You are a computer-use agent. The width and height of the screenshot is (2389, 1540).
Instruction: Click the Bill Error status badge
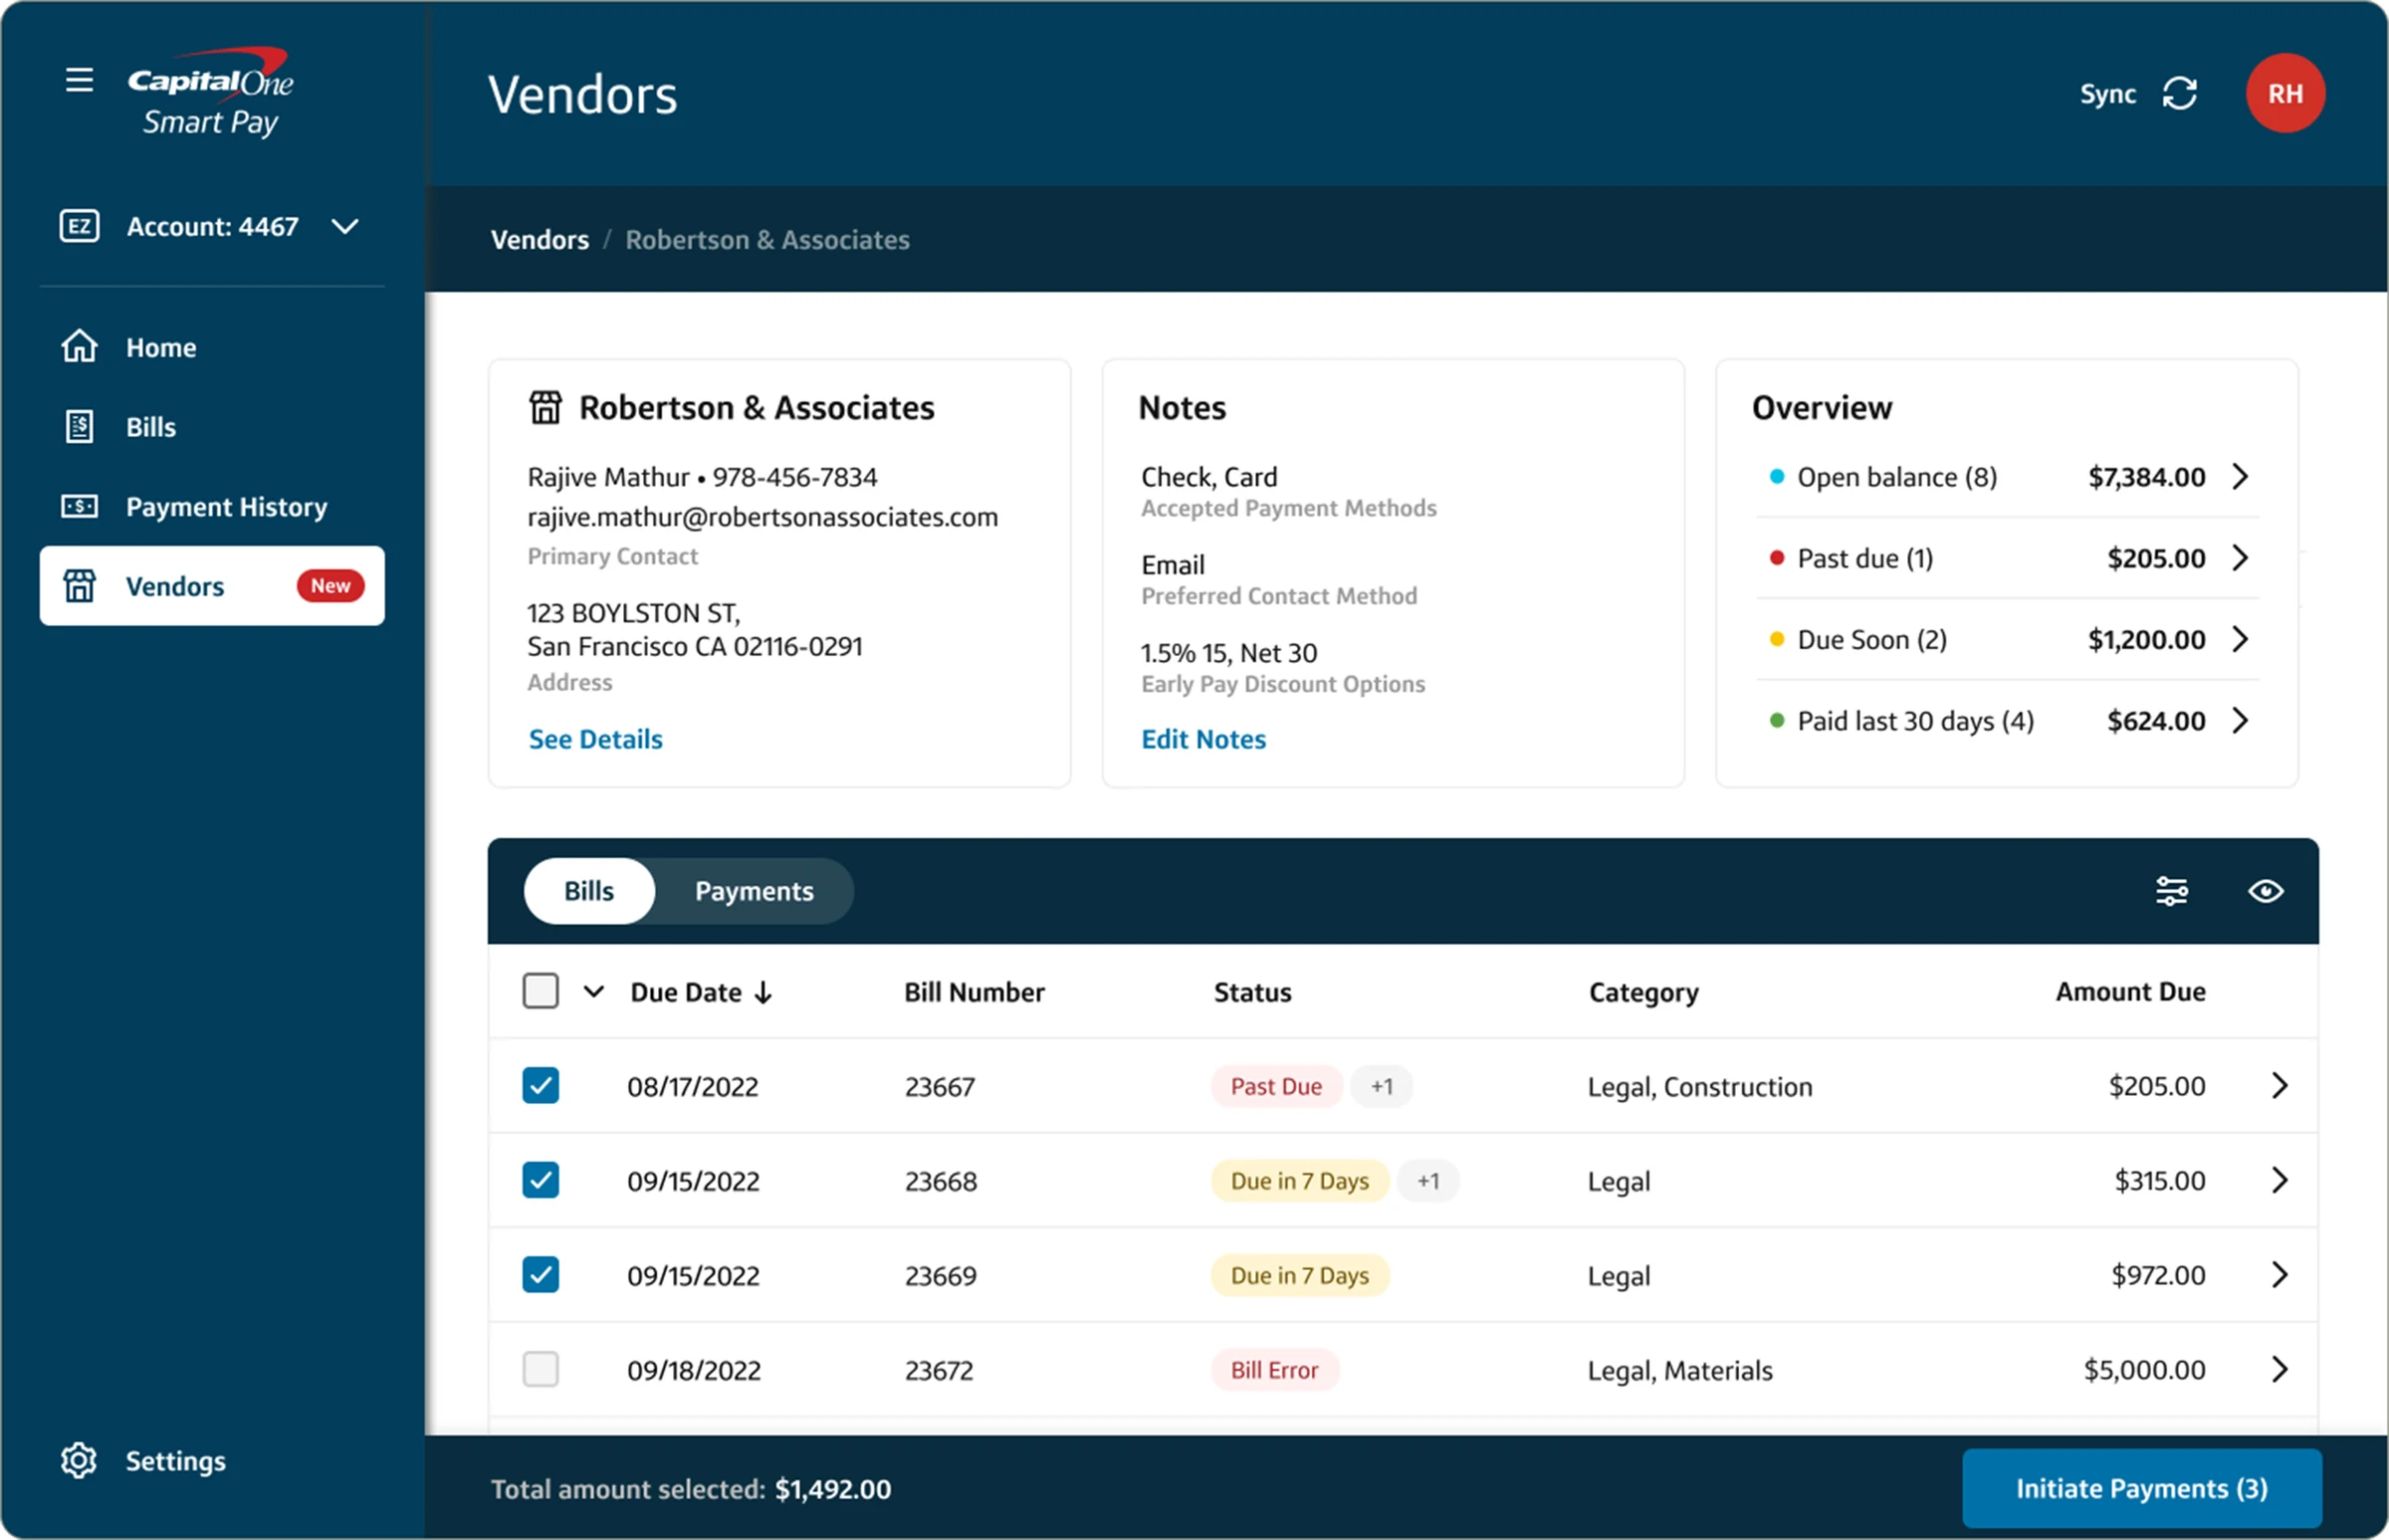click(x=1274, y=1369)
